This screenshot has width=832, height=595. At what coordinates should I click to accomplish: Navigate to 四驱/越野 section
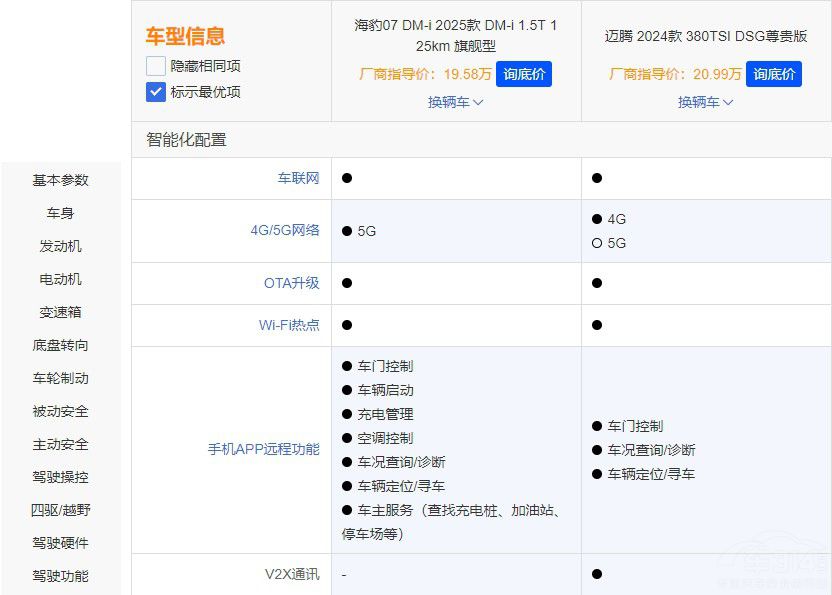pyautogui.click(x=60, y=510)
